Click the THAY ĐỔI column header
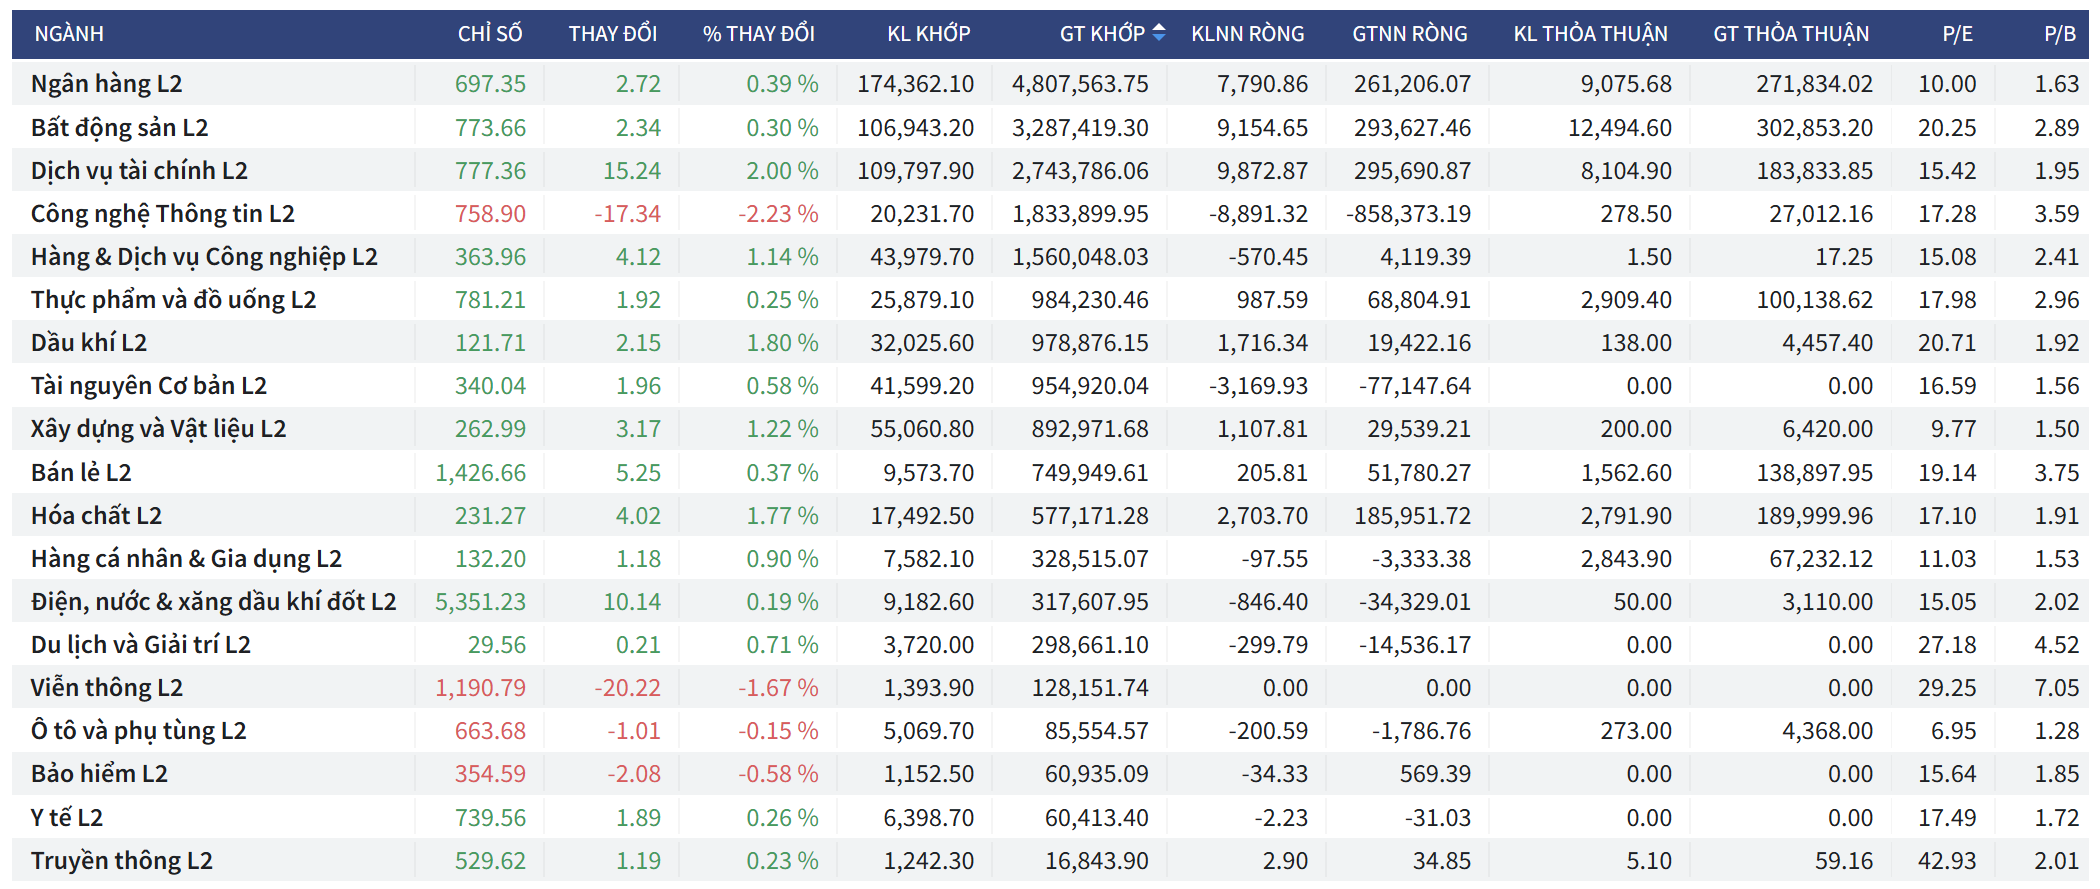The width and height of the screenshot is (2100, 889). coord(612,34)
